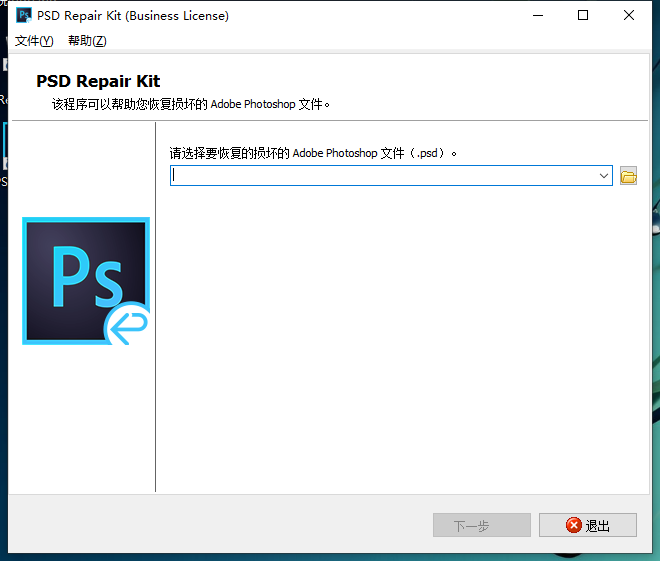This screenshot has width=660, height=561.
Task: Open the 帮助(Z) menu
Action: (x=87, y=41)
